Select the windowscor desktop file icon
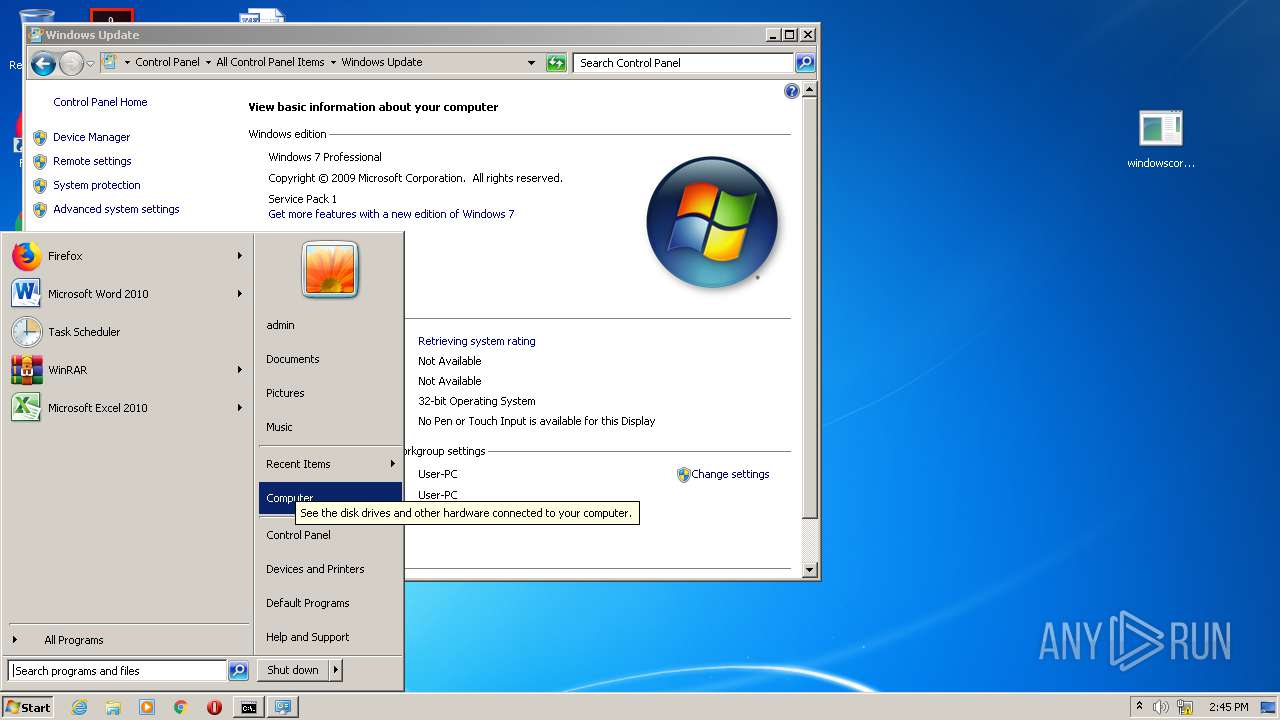The height and width of the screenshot is (720, 1280). pos(1161,139)
